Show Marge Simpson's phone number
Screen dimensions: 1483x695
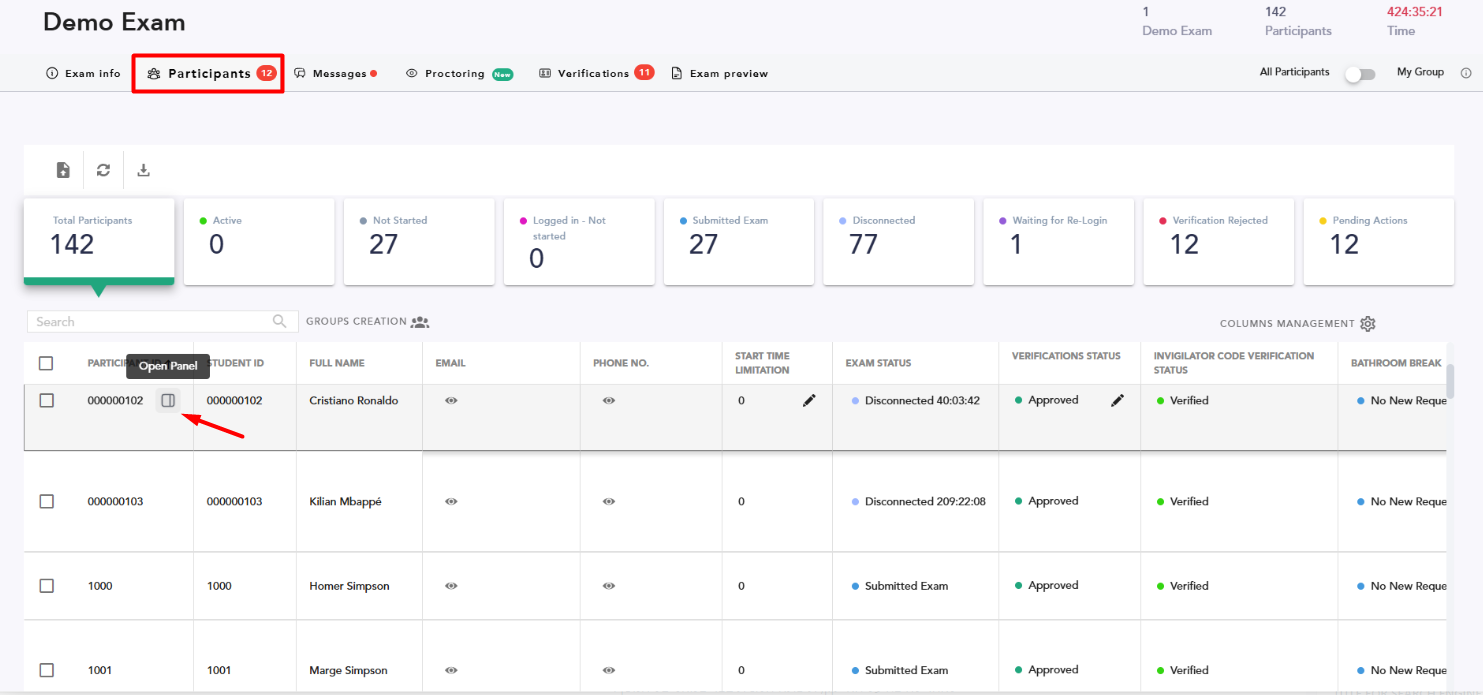(609, 670)
